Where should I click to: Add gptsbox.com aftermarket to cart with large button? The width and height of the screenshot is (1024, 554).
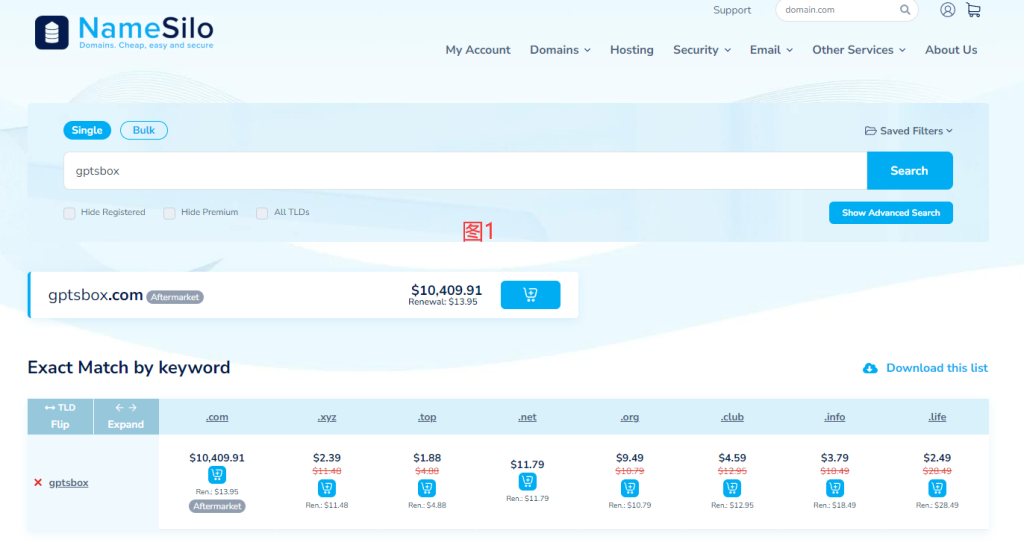pos(530,295)
